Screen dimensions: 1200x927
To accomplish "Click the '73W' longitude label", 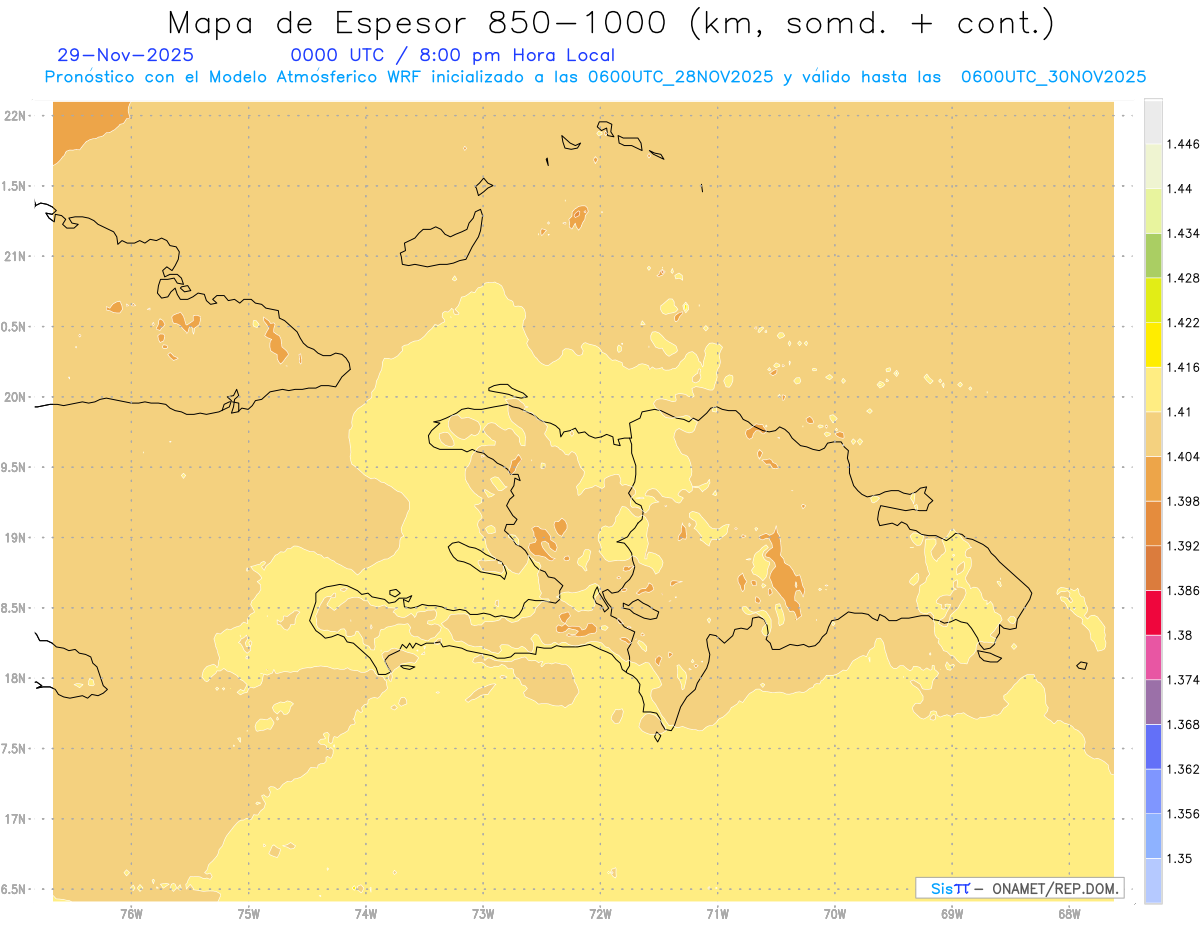I will pyautogui.click(x=483, y=913).
